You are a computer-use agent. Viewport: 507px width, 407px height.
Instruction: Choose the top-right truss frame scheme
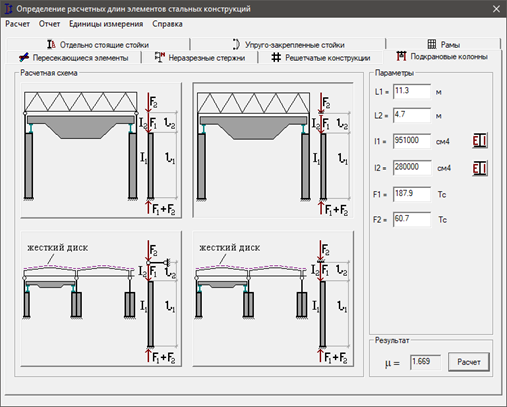pyautogui.click(x=273, y=150)
